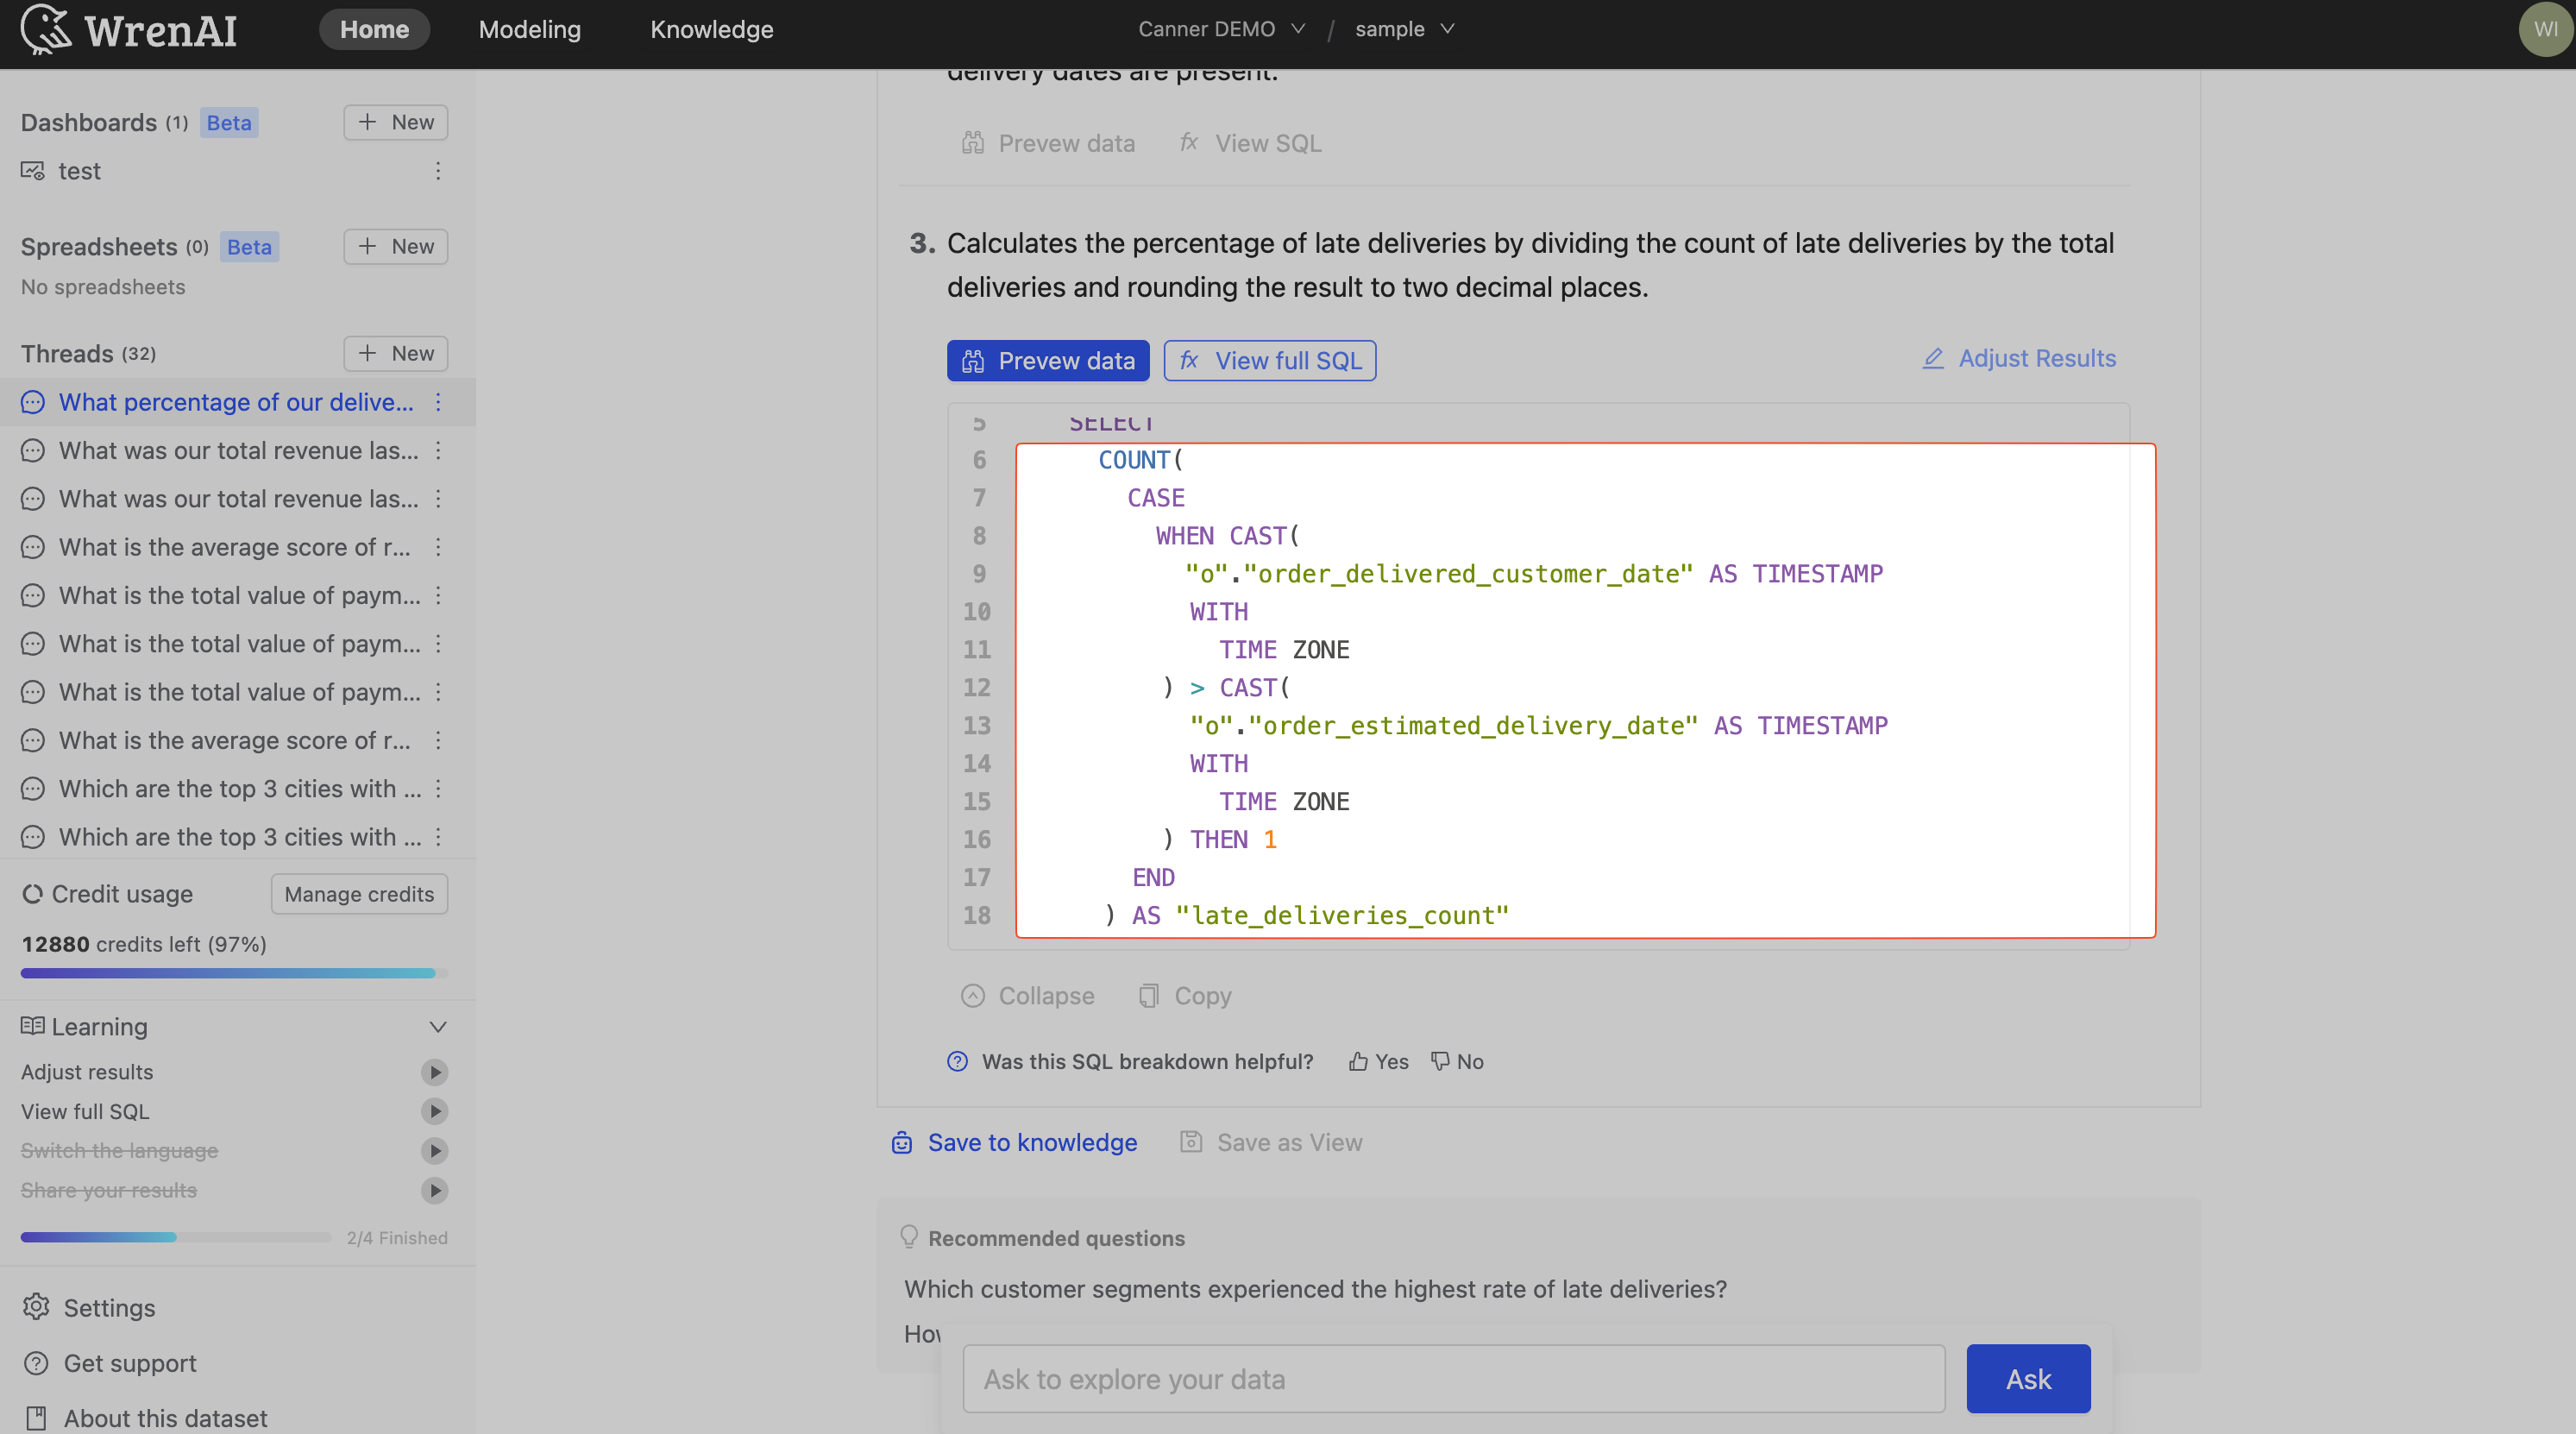Vote No thumbs down on SQL breakdown
Image resolution: width=2576 pixels, height=1434 pixels.
coord(1457,1061)
